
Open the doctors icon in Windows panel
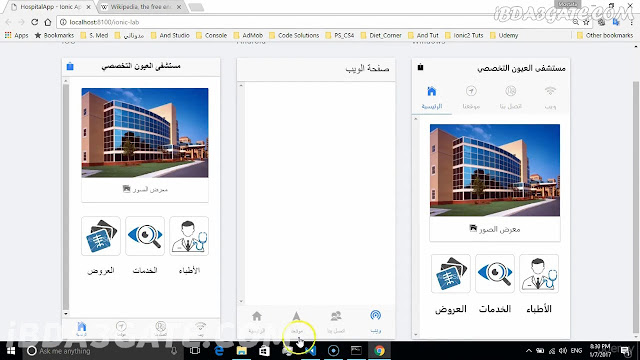[x=539, y=273]
